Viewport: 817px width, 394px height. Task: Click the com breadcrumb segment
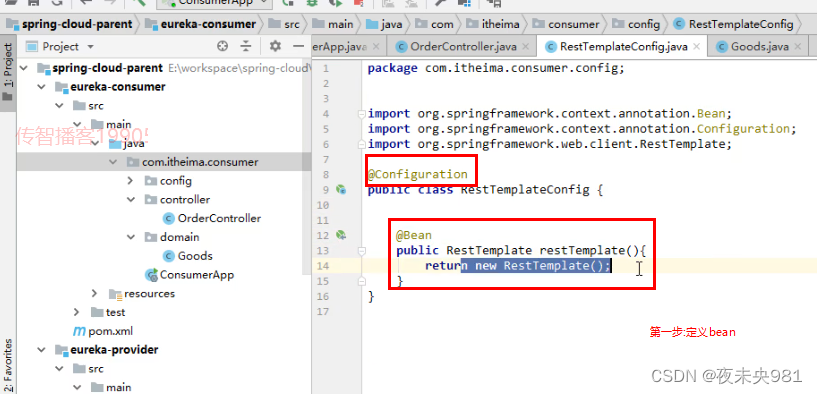pyautogui.click(x=435, y=24)
